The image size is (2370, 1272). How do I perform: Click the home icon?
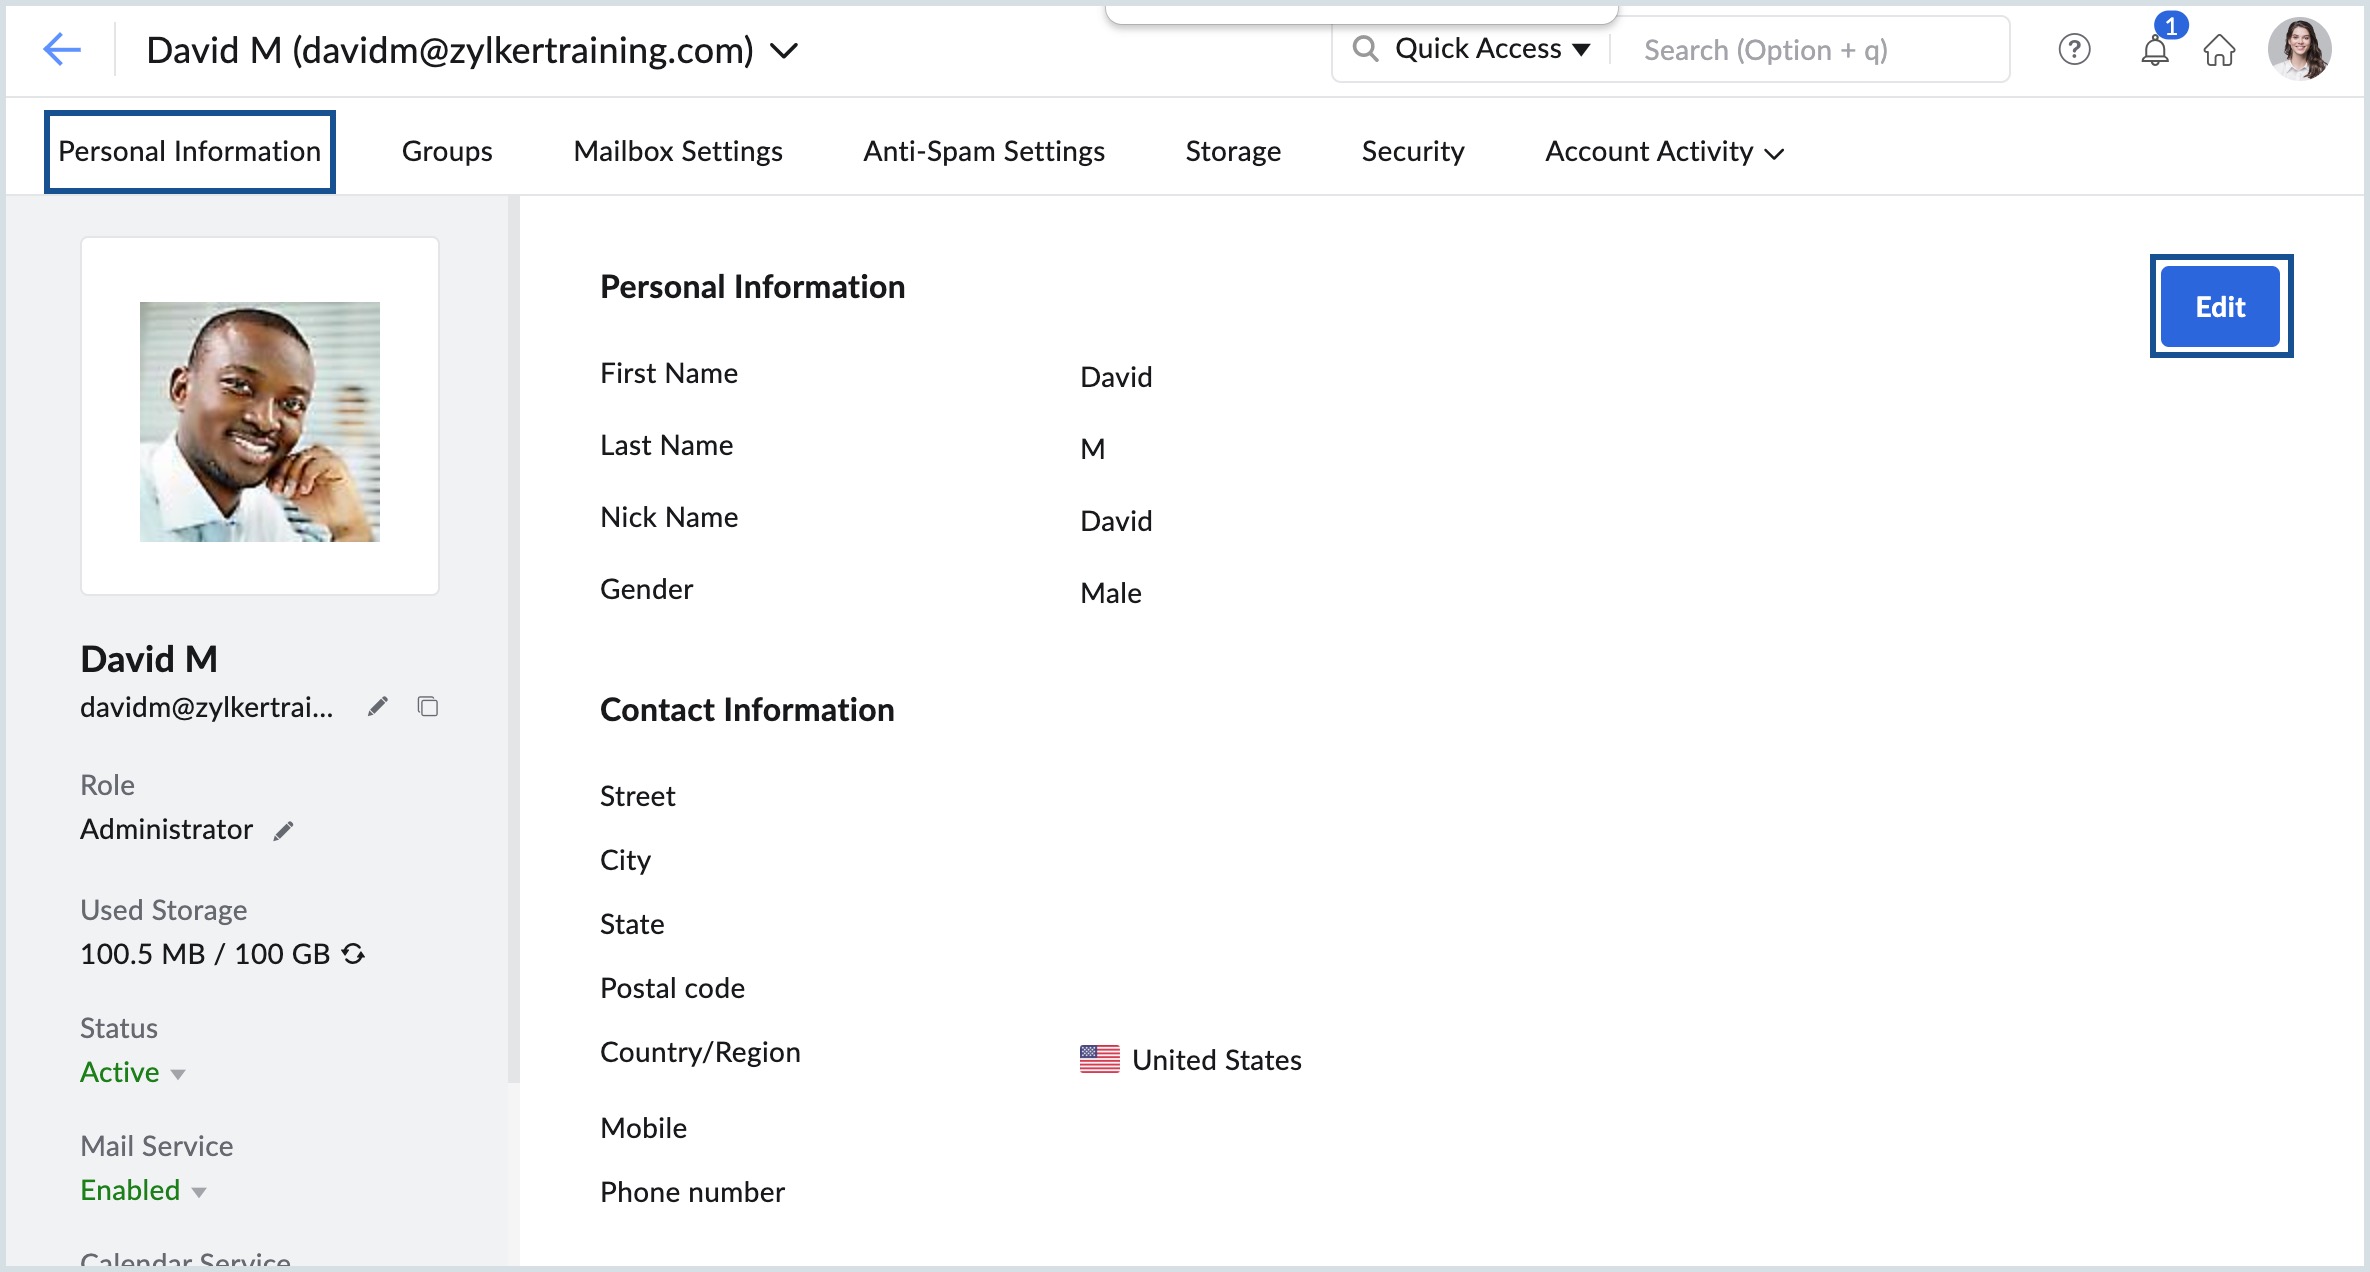[2219, 50]
